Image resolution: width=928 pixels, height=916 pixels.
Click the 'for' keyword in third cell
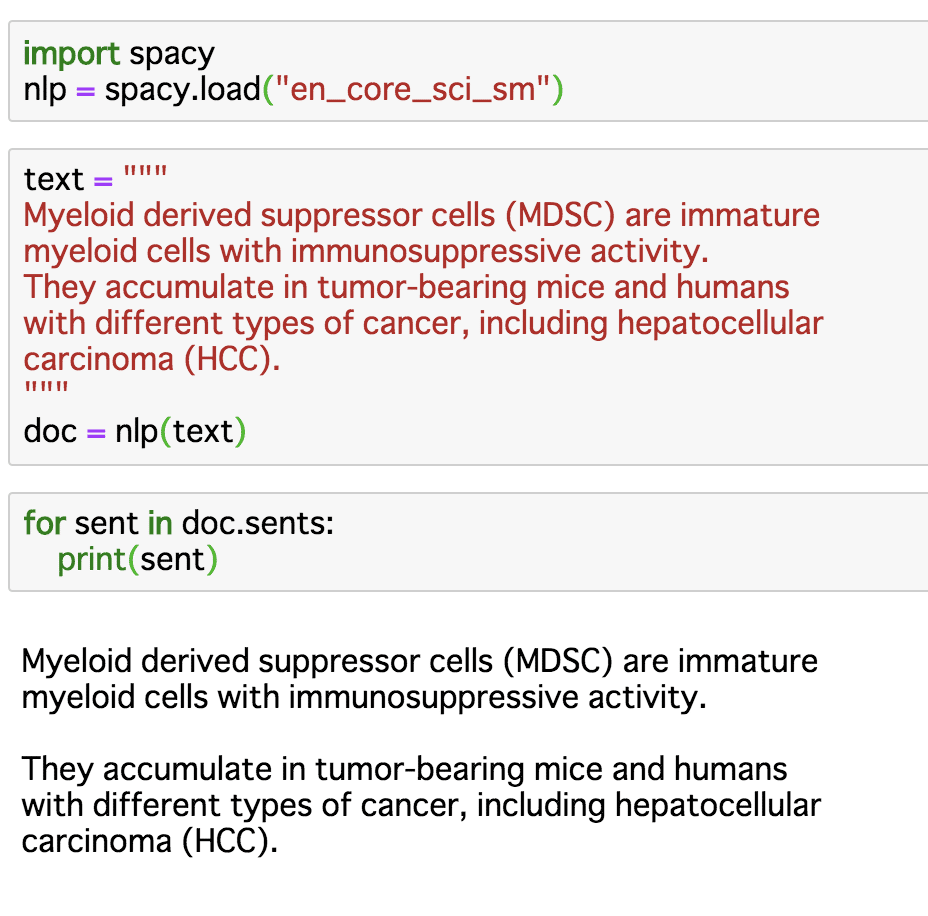[x=44, y=523]
